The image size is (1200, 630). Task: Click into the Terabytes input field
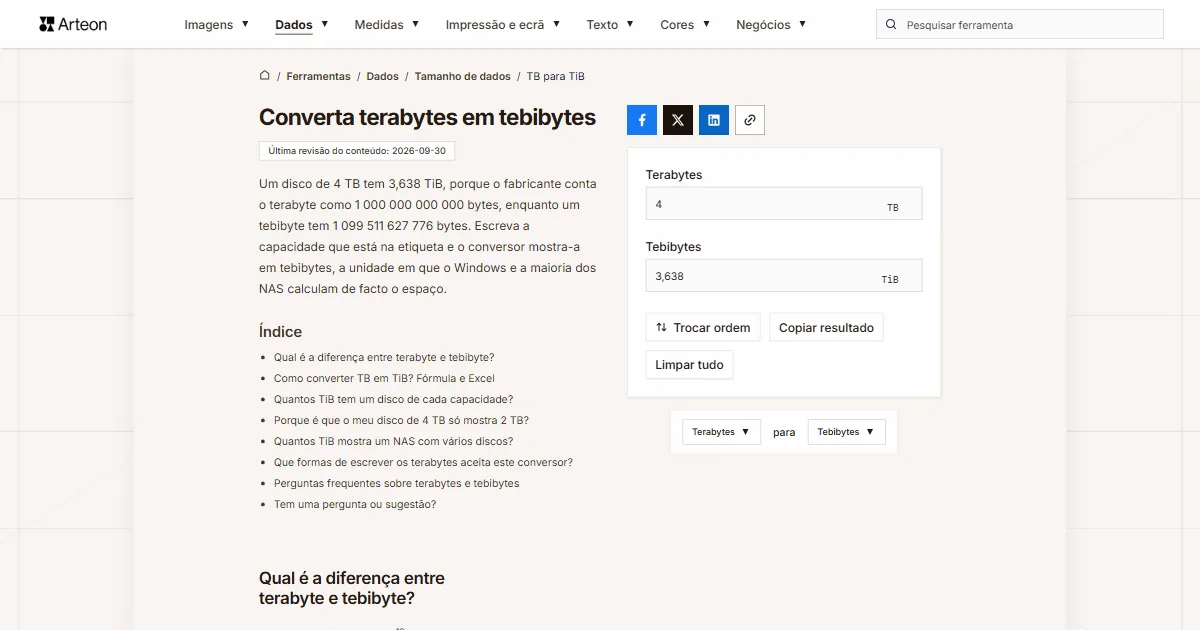click(784, 204)
